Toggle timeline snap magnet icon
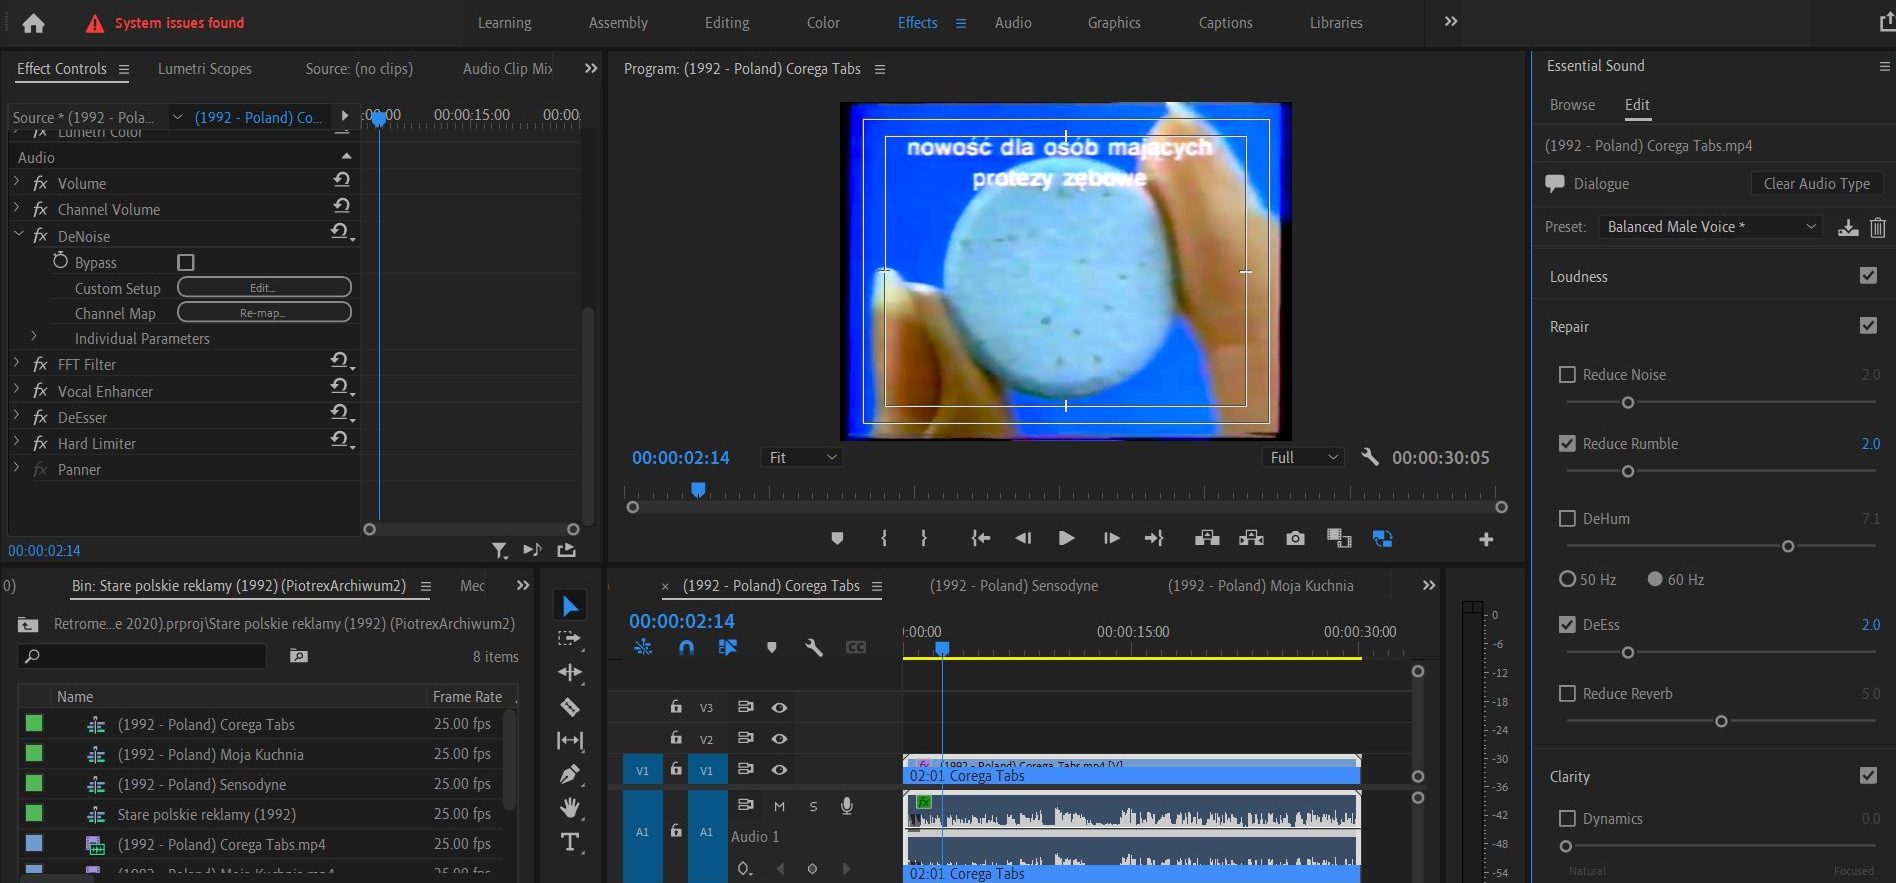 (x=686, y=647)
